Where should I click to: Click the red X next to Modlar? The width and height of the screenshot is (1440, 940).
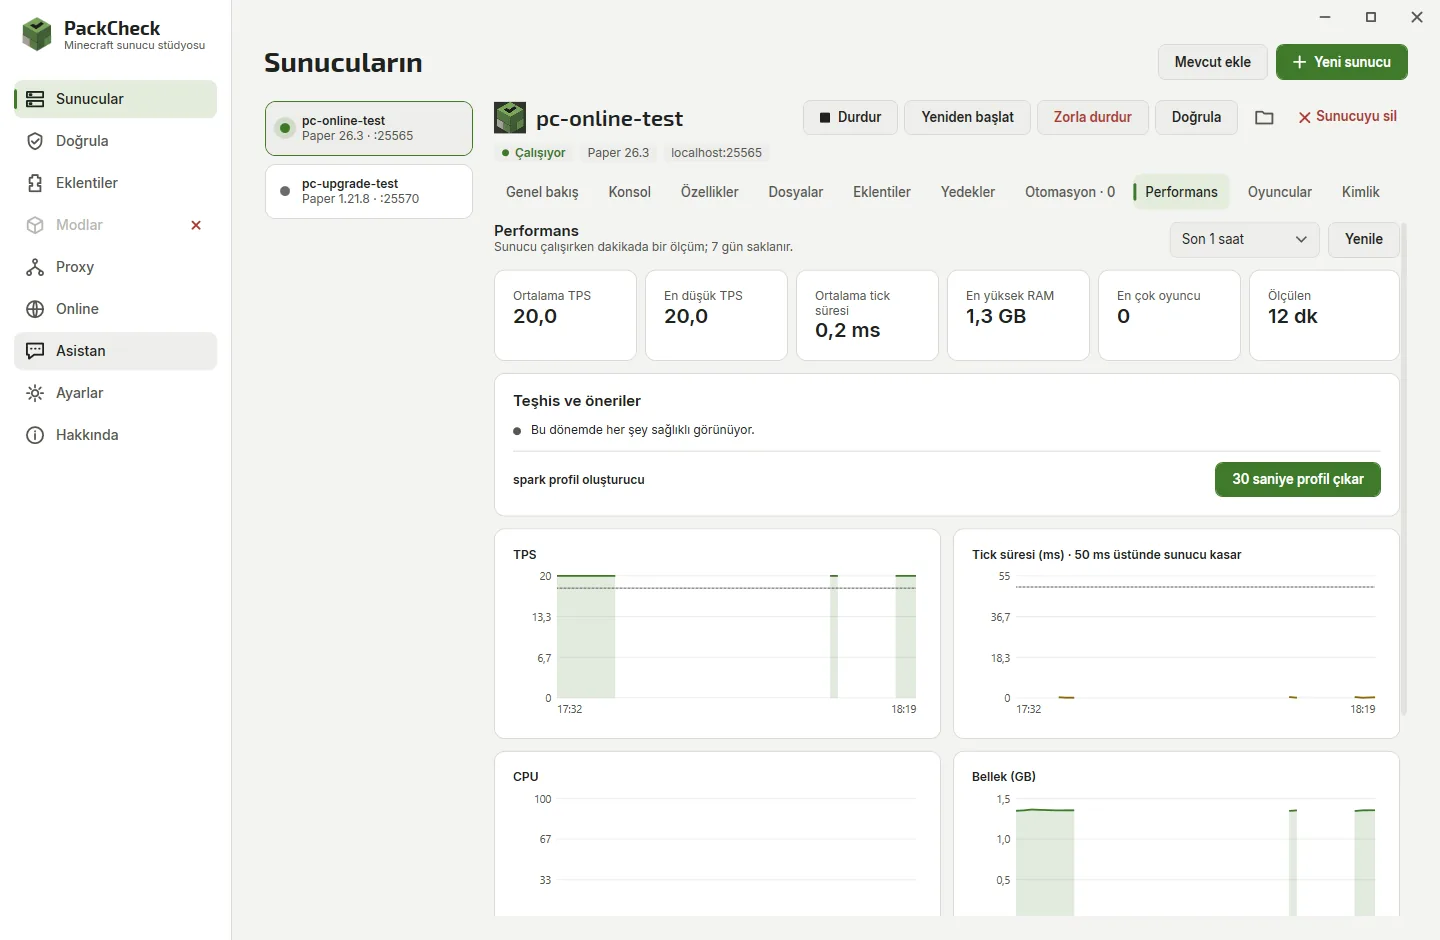[196, 225]
